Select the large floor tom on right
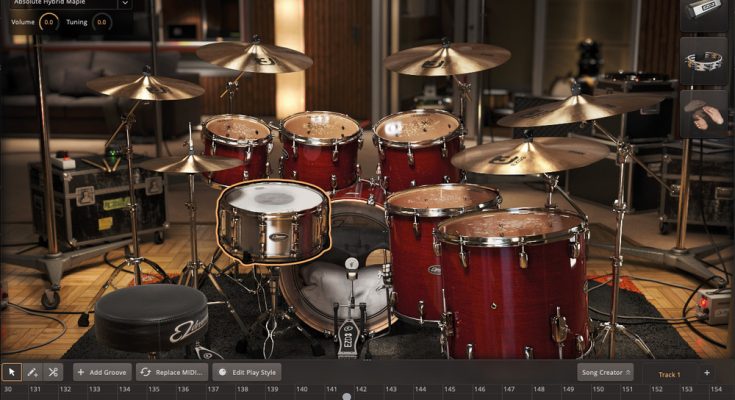This screenshot has width=735, height=400. (x=512, y=280)
